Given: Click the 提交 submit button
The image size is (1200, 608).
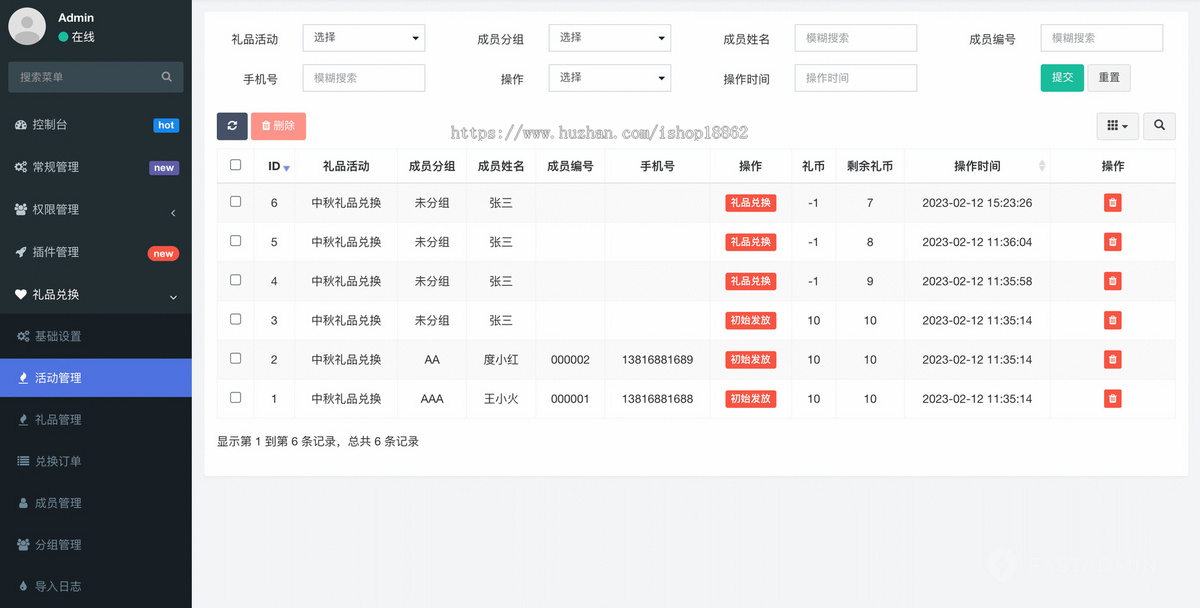Looking at the screenshot, I should pos(1061,77).
